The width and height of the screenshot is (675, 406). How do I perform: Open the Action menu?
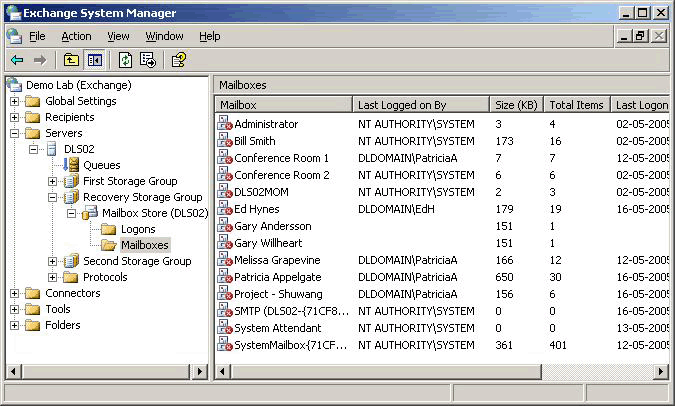click(76, 36)
